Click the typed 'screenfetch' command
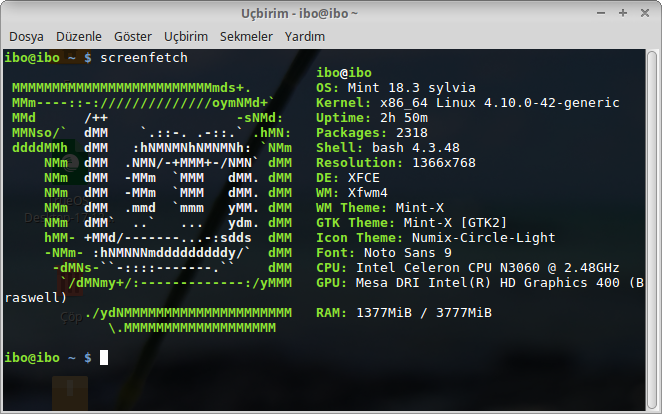The height and width of the screenshot is (414, 662). click(144, 57)
